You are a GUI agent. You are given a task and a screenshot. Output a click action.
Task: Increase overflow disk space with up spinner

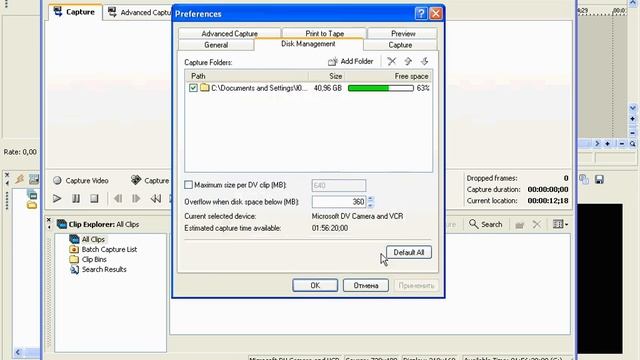371,199
